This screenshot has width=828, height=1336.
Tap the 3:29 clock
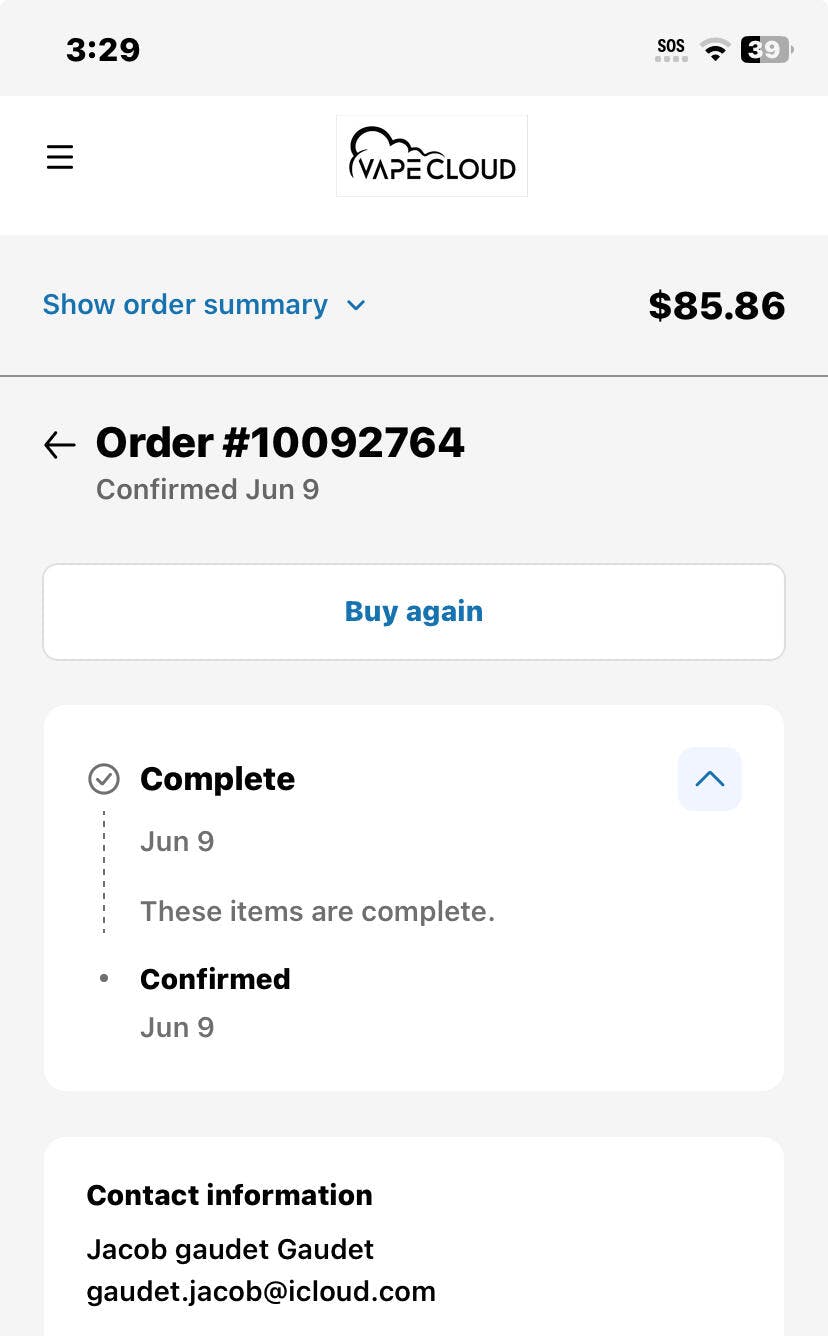click(x=103, y=49)
